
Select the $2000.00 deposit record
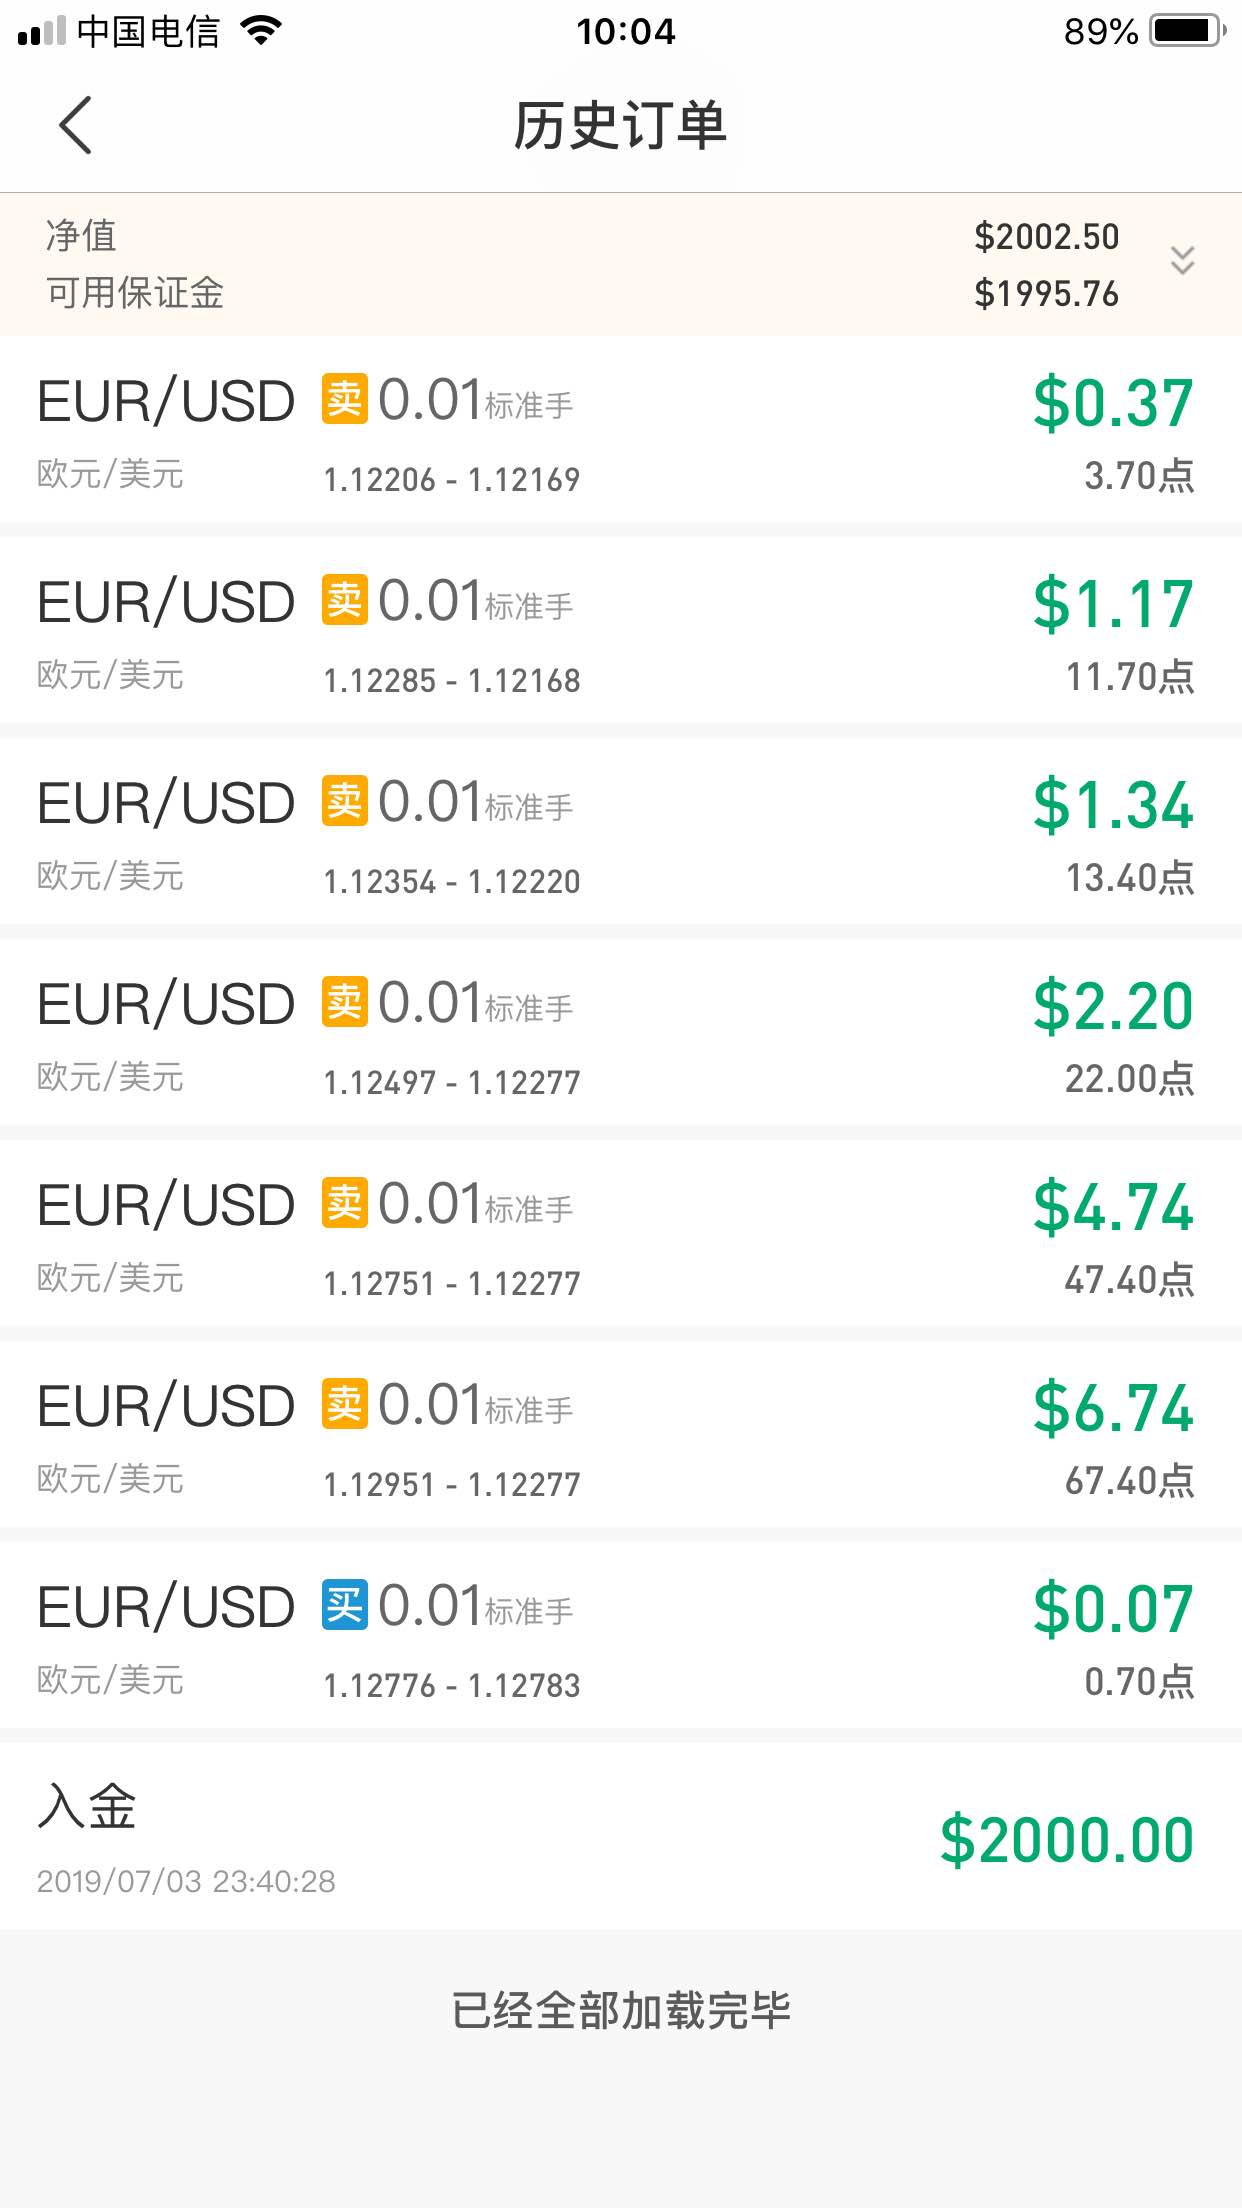pyautogui.click(x=621, y=1837)
